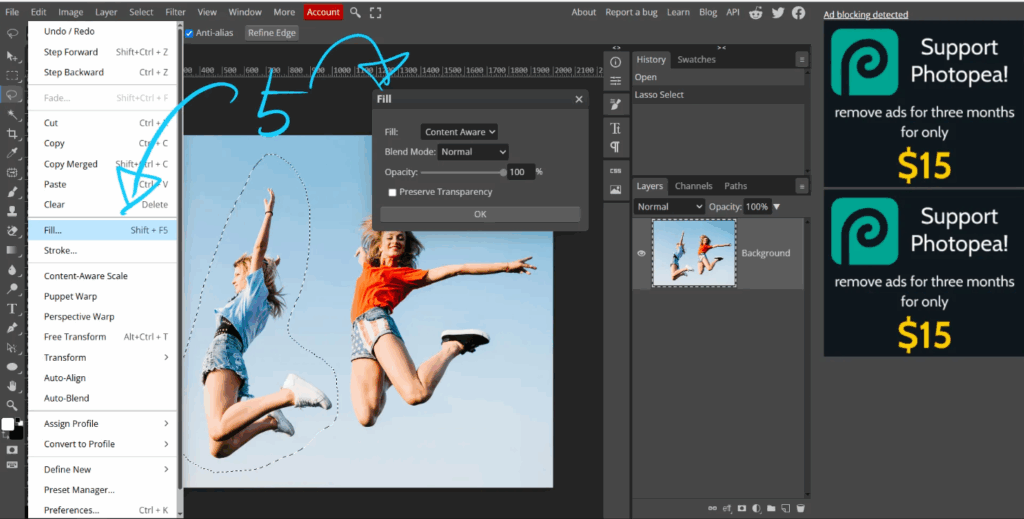Open the Properties sliders panel icon
This screenshot has height=519, width=1024.
point(615,81)
